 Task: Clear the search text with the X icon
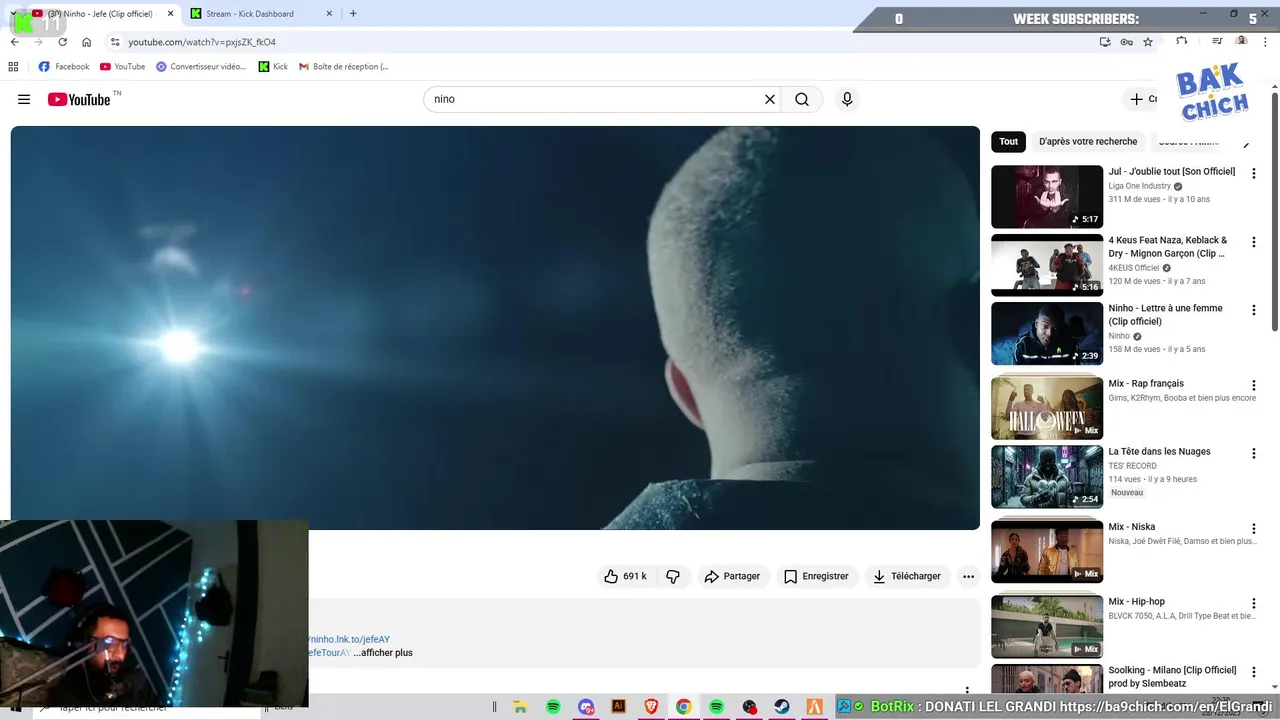coord(770,99)
